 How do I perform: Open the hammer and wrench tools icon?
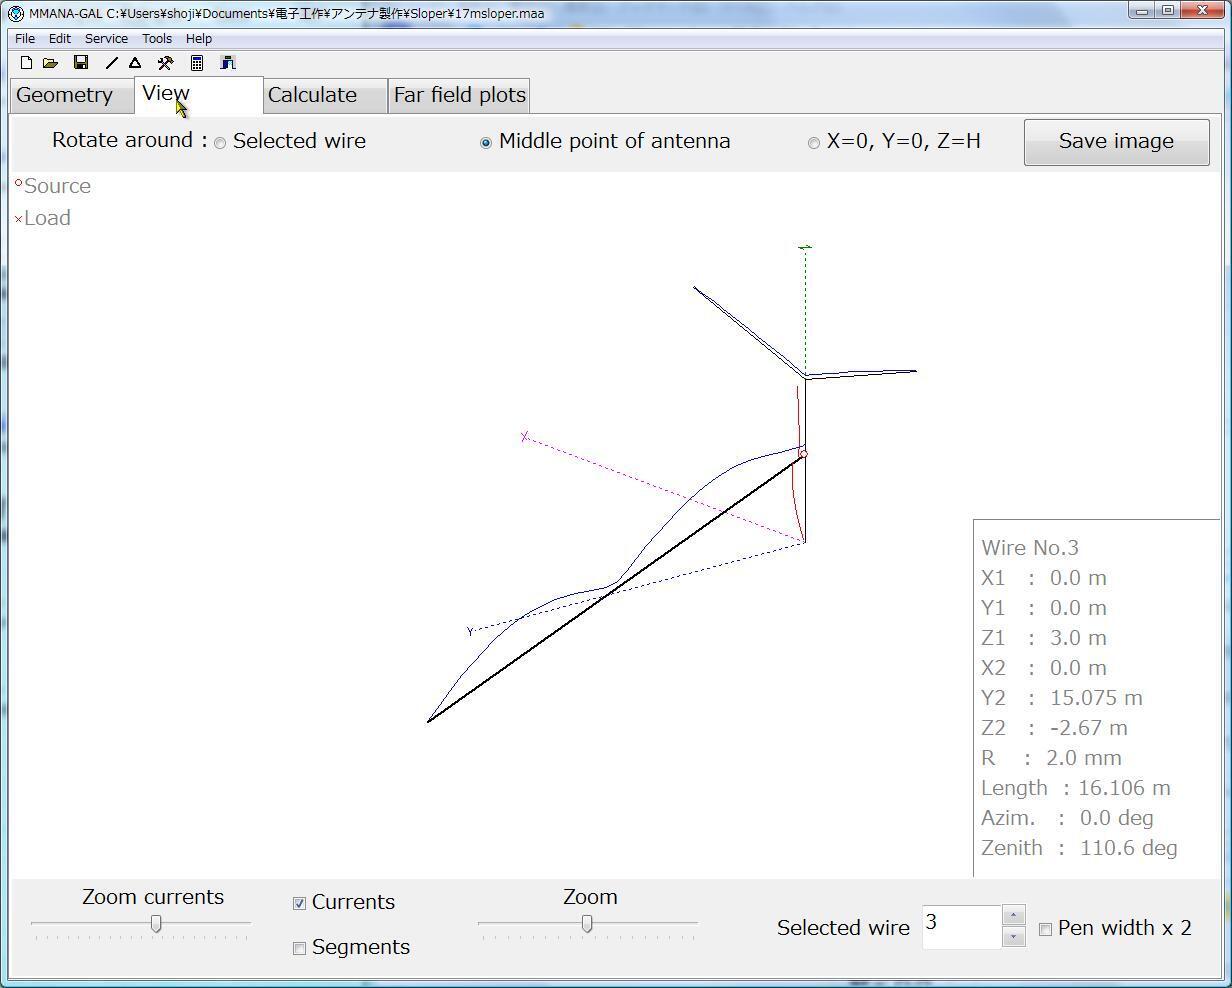click(165, 63)
